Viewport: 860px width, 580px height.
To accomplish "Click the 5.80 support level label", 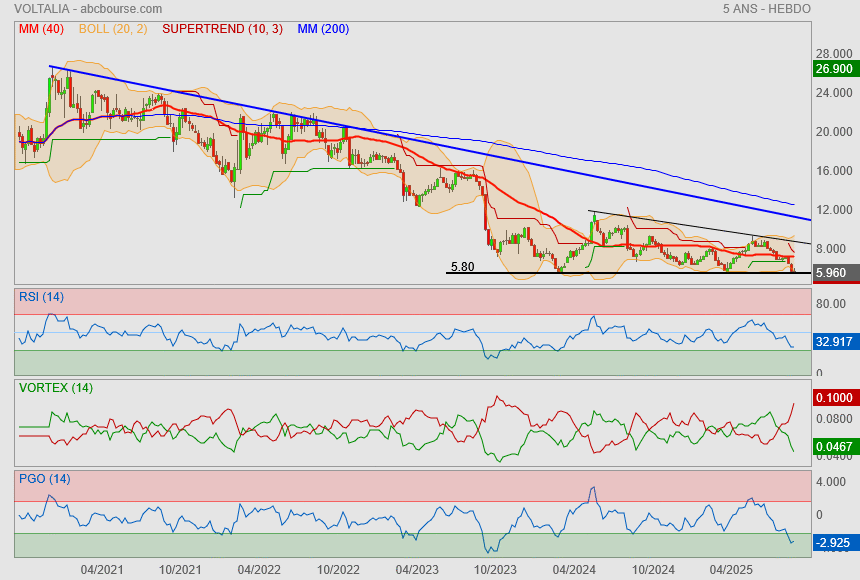I will tap(463, 267).
